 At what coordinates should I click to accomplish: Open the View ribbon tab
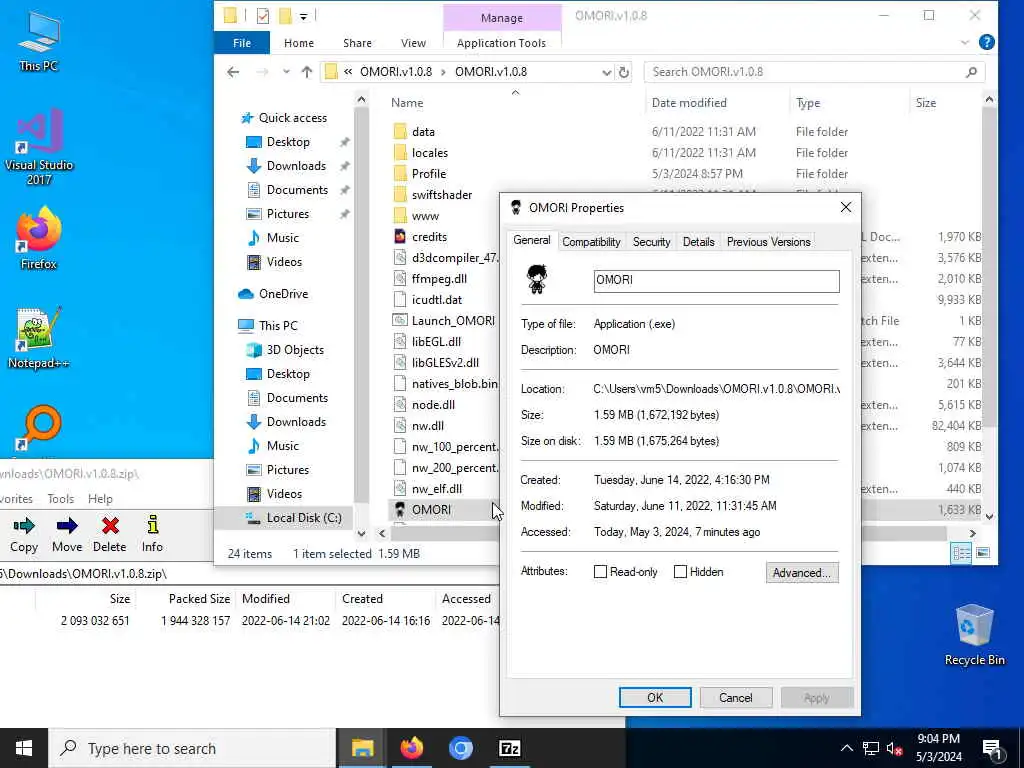(x=413, y=42)
